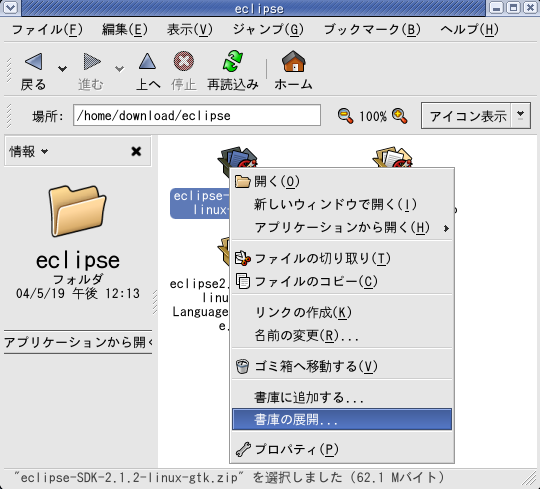Image resolution: width=540 pixels, height=489 pixels.
Task: Choose リンクの作成(K) in context menu
Action: tap(342, 312)
